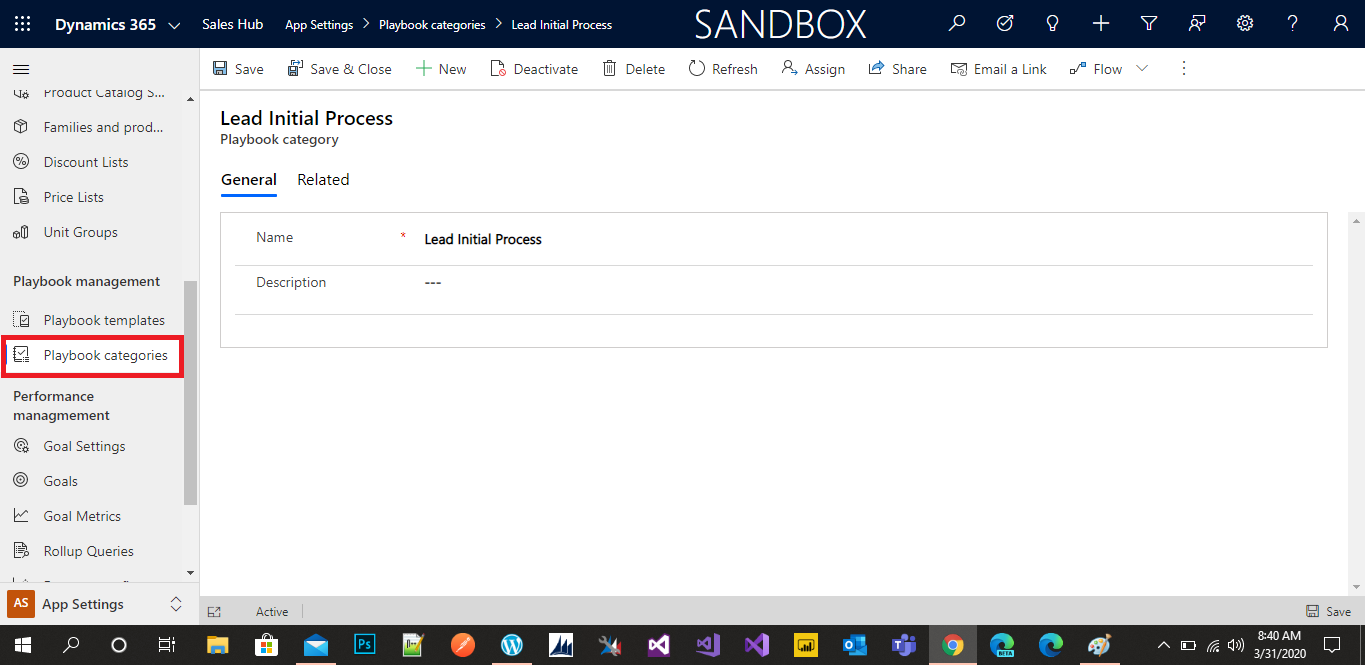The height and width of the screenshot is (665, 1365).
Task: Open Rollup Queries from the sidebar
Action: pyautogui.click(x=88, y=550)
